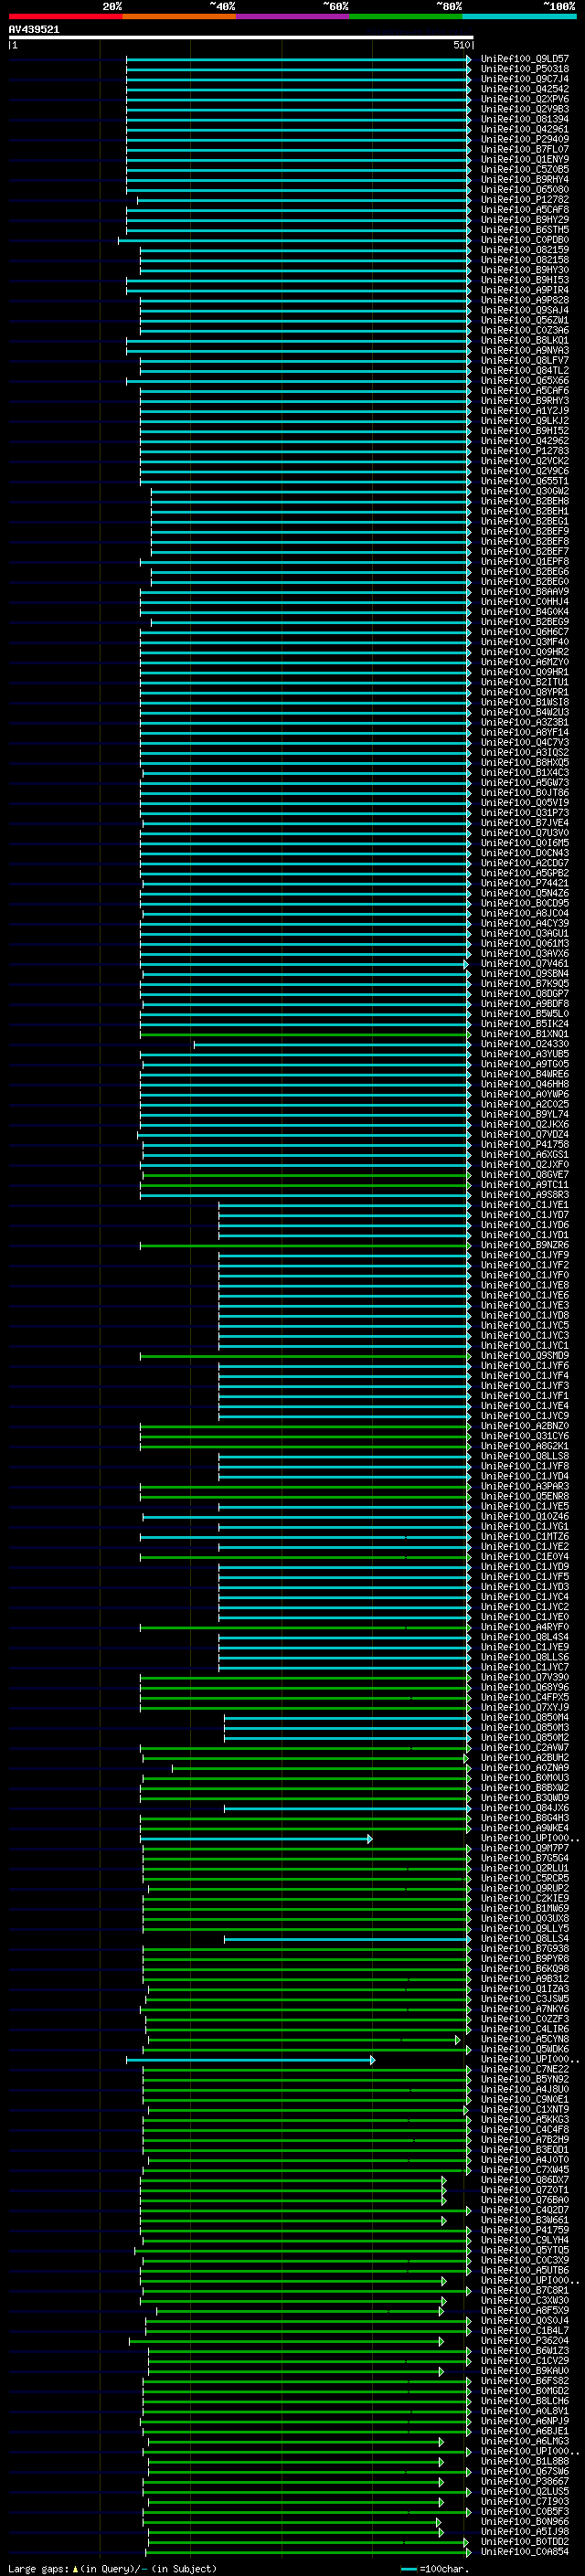The height and width of the screenshot is (2576, 585).
Task: Click on UniRef100_Q9SAJ4
Action: 524,310
